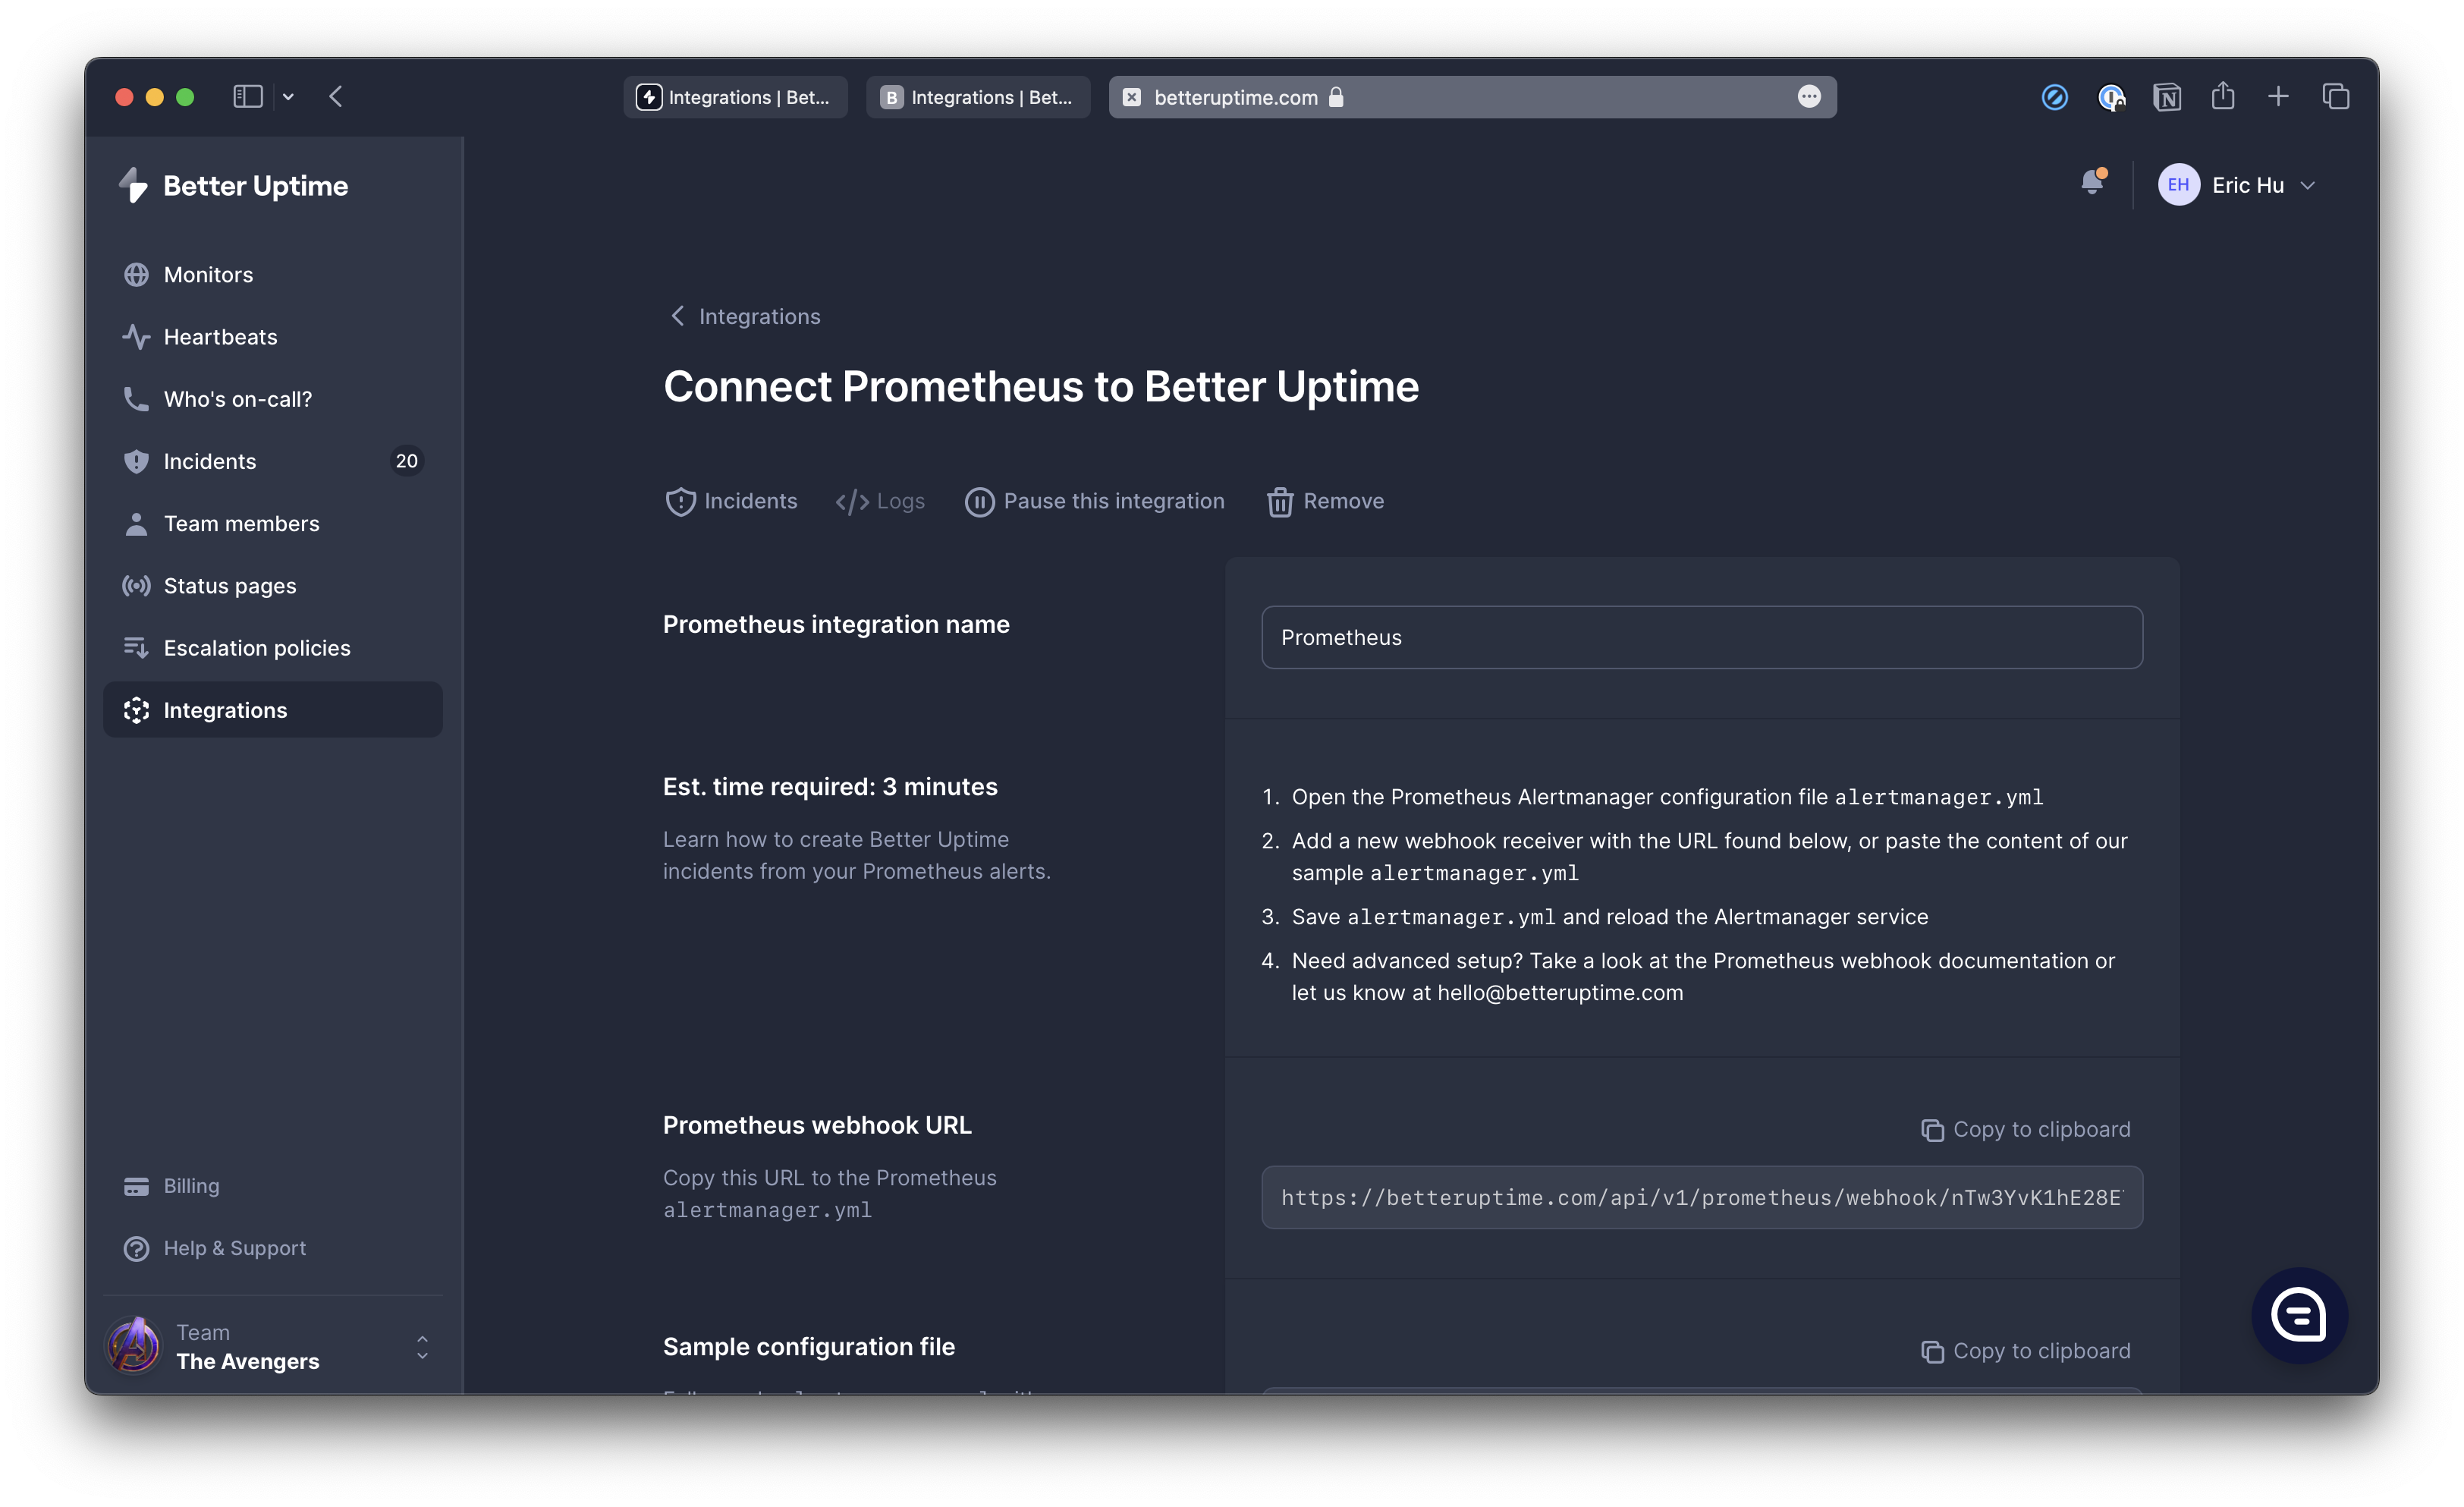Click the Incidents badge showing 20
Screen dimensions: 2464x1507
[406, 461]
